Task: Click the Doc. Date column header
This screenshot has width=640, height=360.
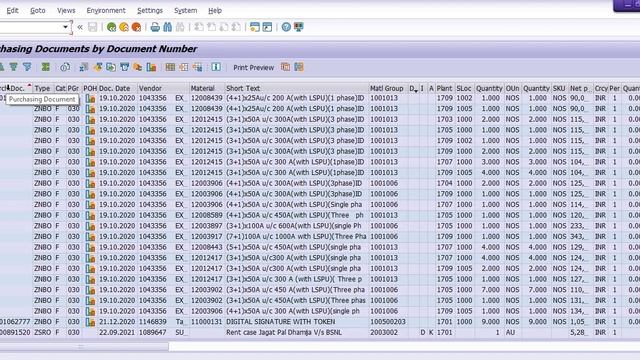Action: (117, 88)
